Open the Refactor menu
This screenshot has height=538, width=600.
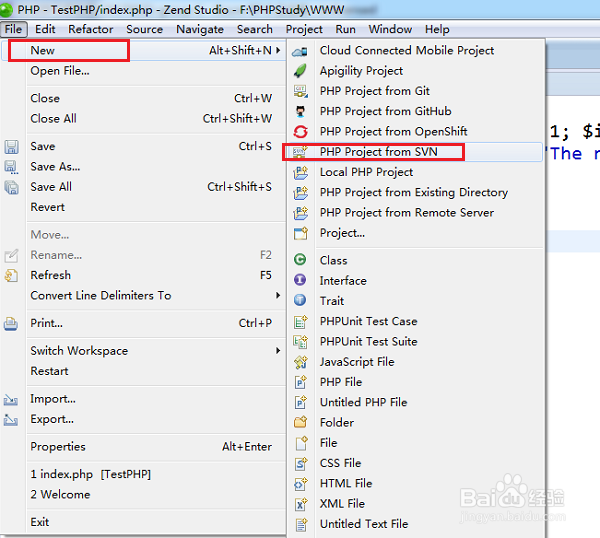91,29
